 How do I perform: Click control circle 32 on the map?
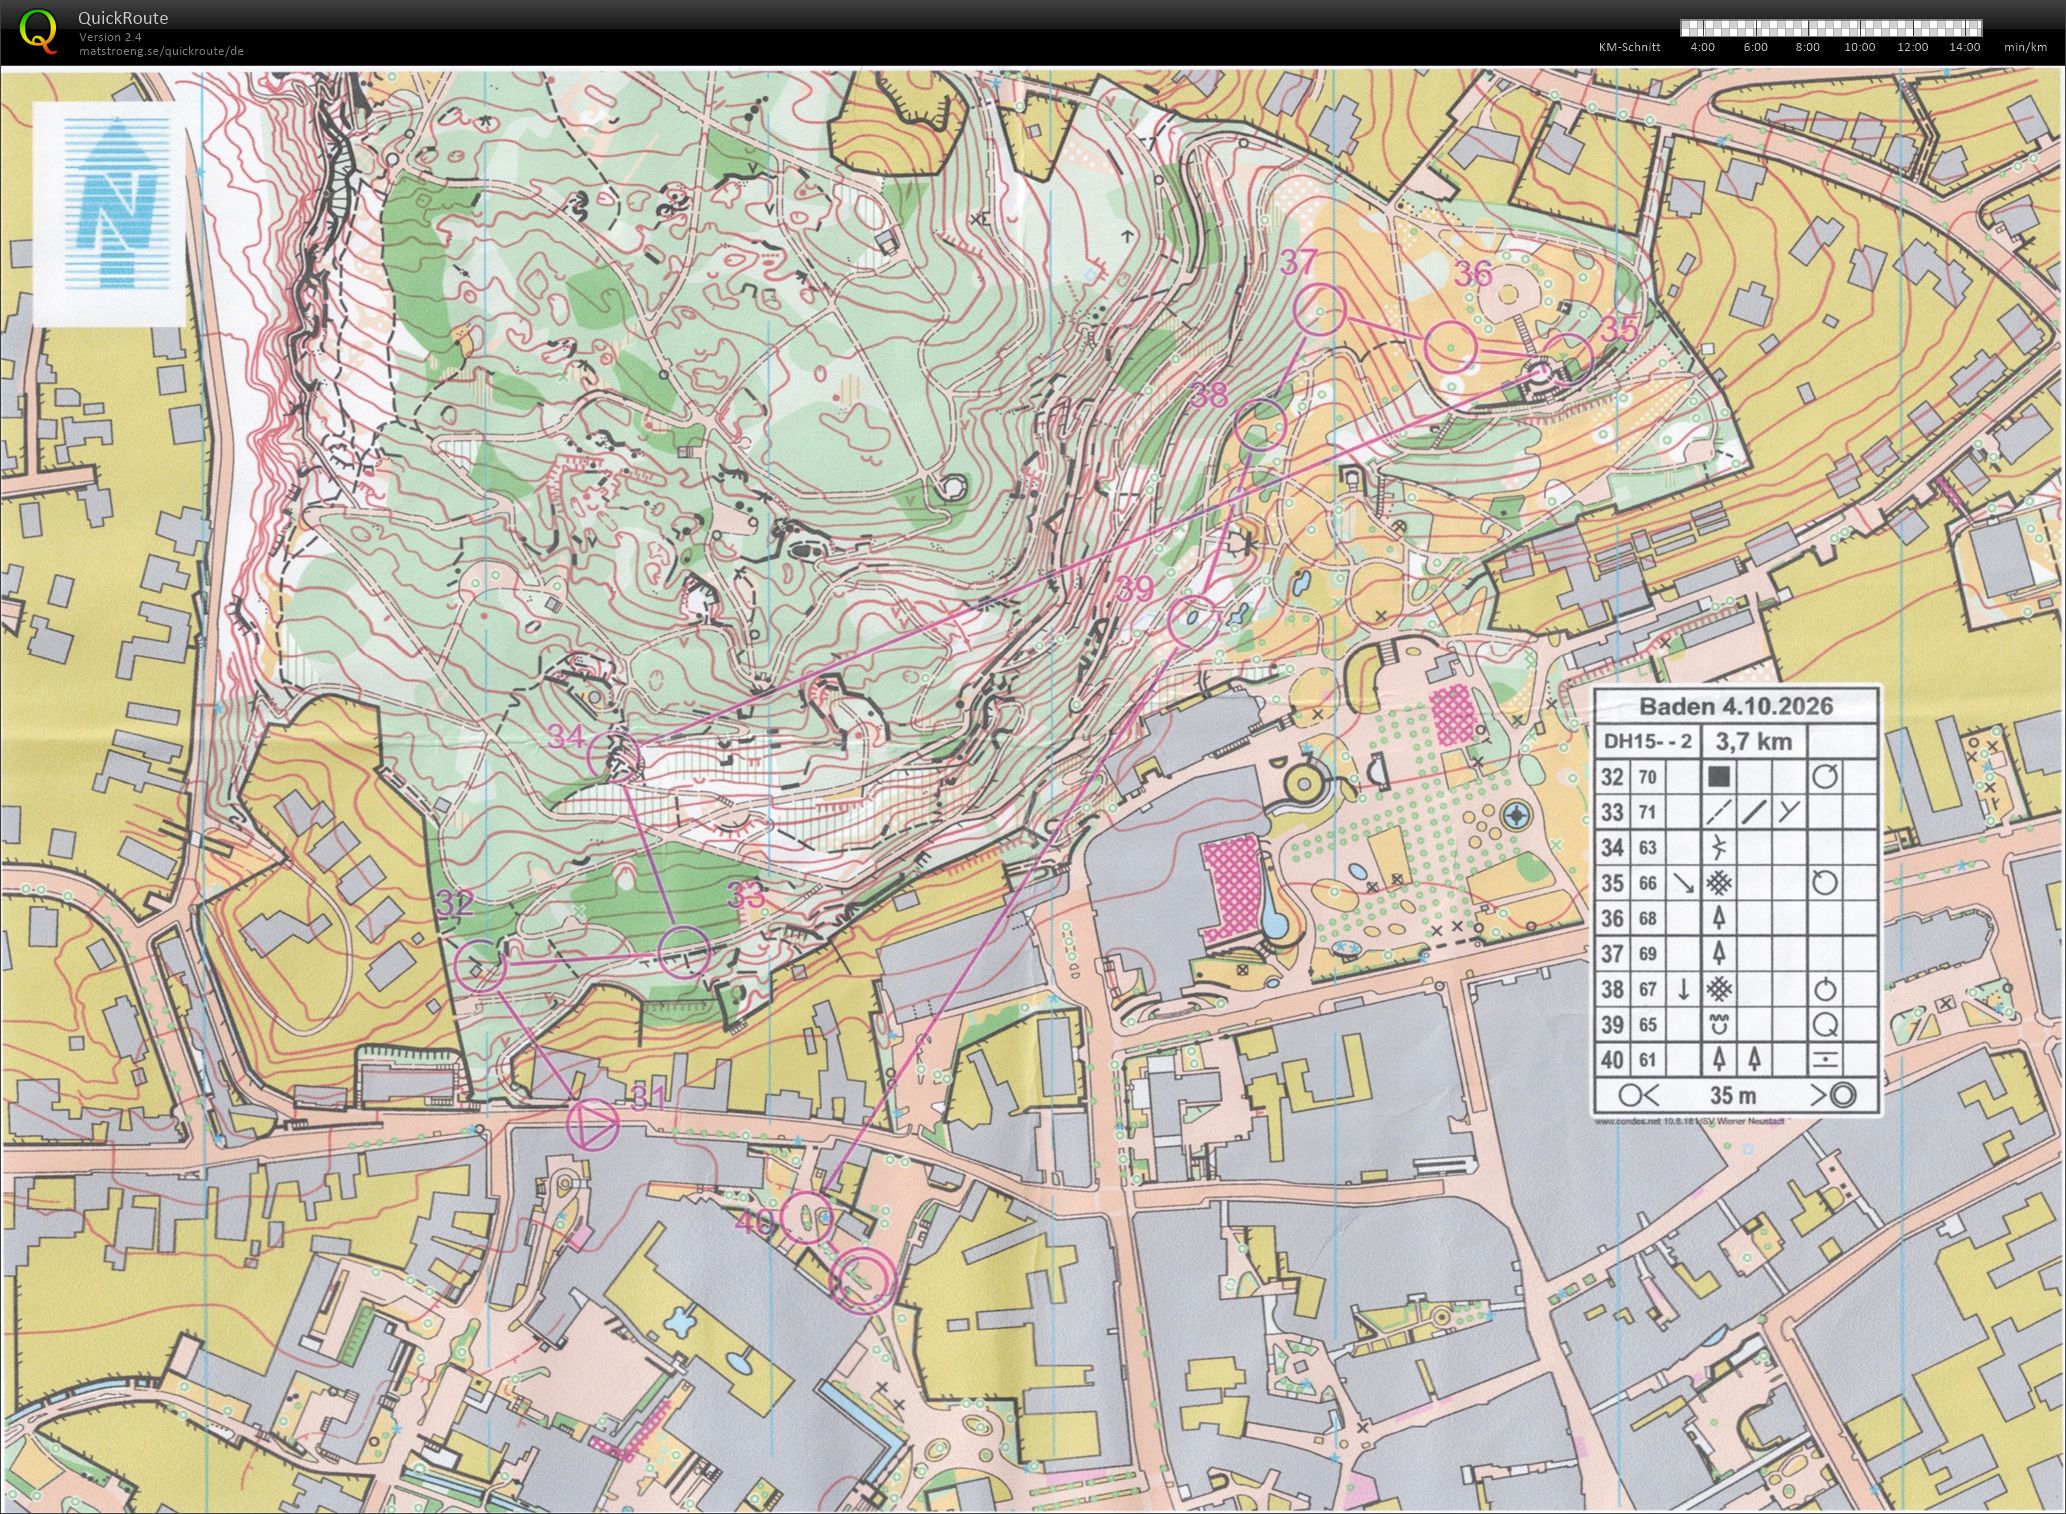click(481, 966)
